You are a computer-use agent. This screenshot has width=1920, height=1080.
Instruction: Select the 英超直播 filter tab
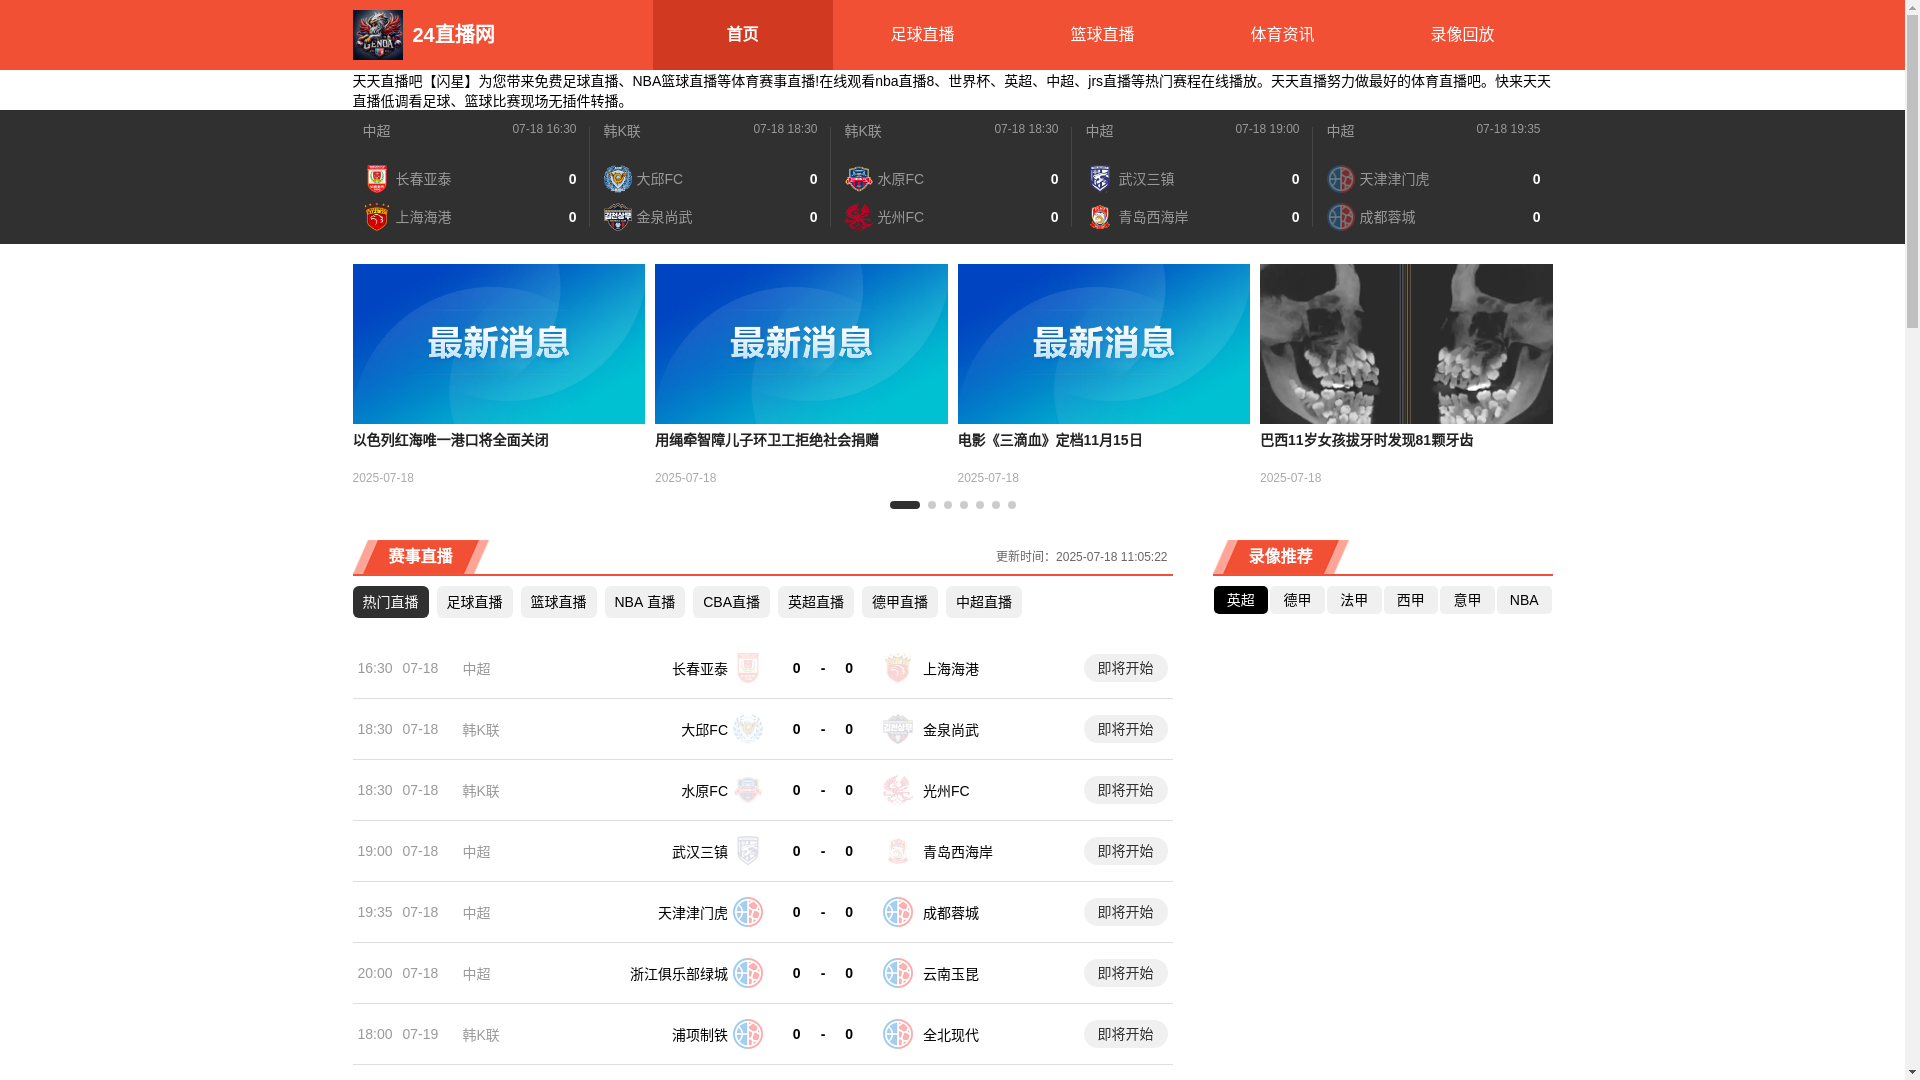pyautogui.click(x=816, y=602)
